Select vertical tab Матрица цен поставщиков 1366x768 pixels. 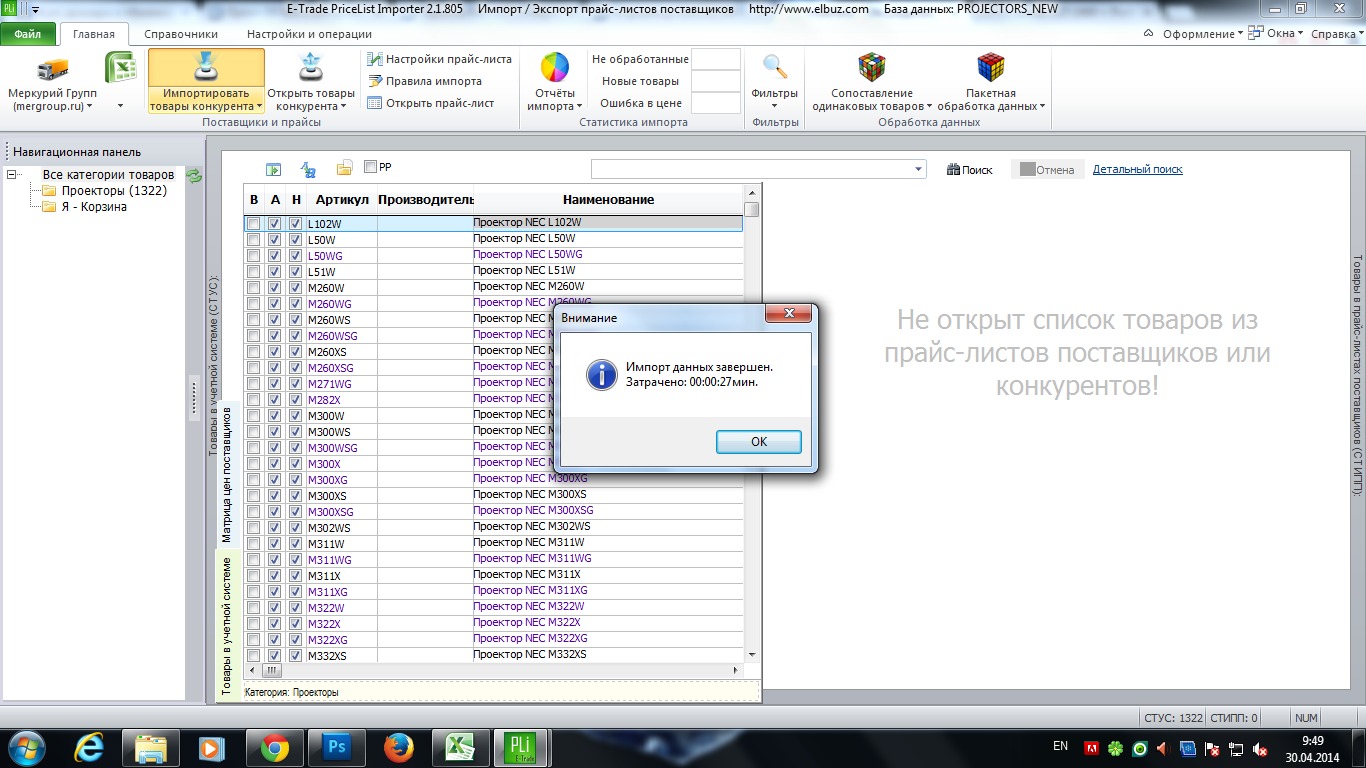(x=226, y=473)
